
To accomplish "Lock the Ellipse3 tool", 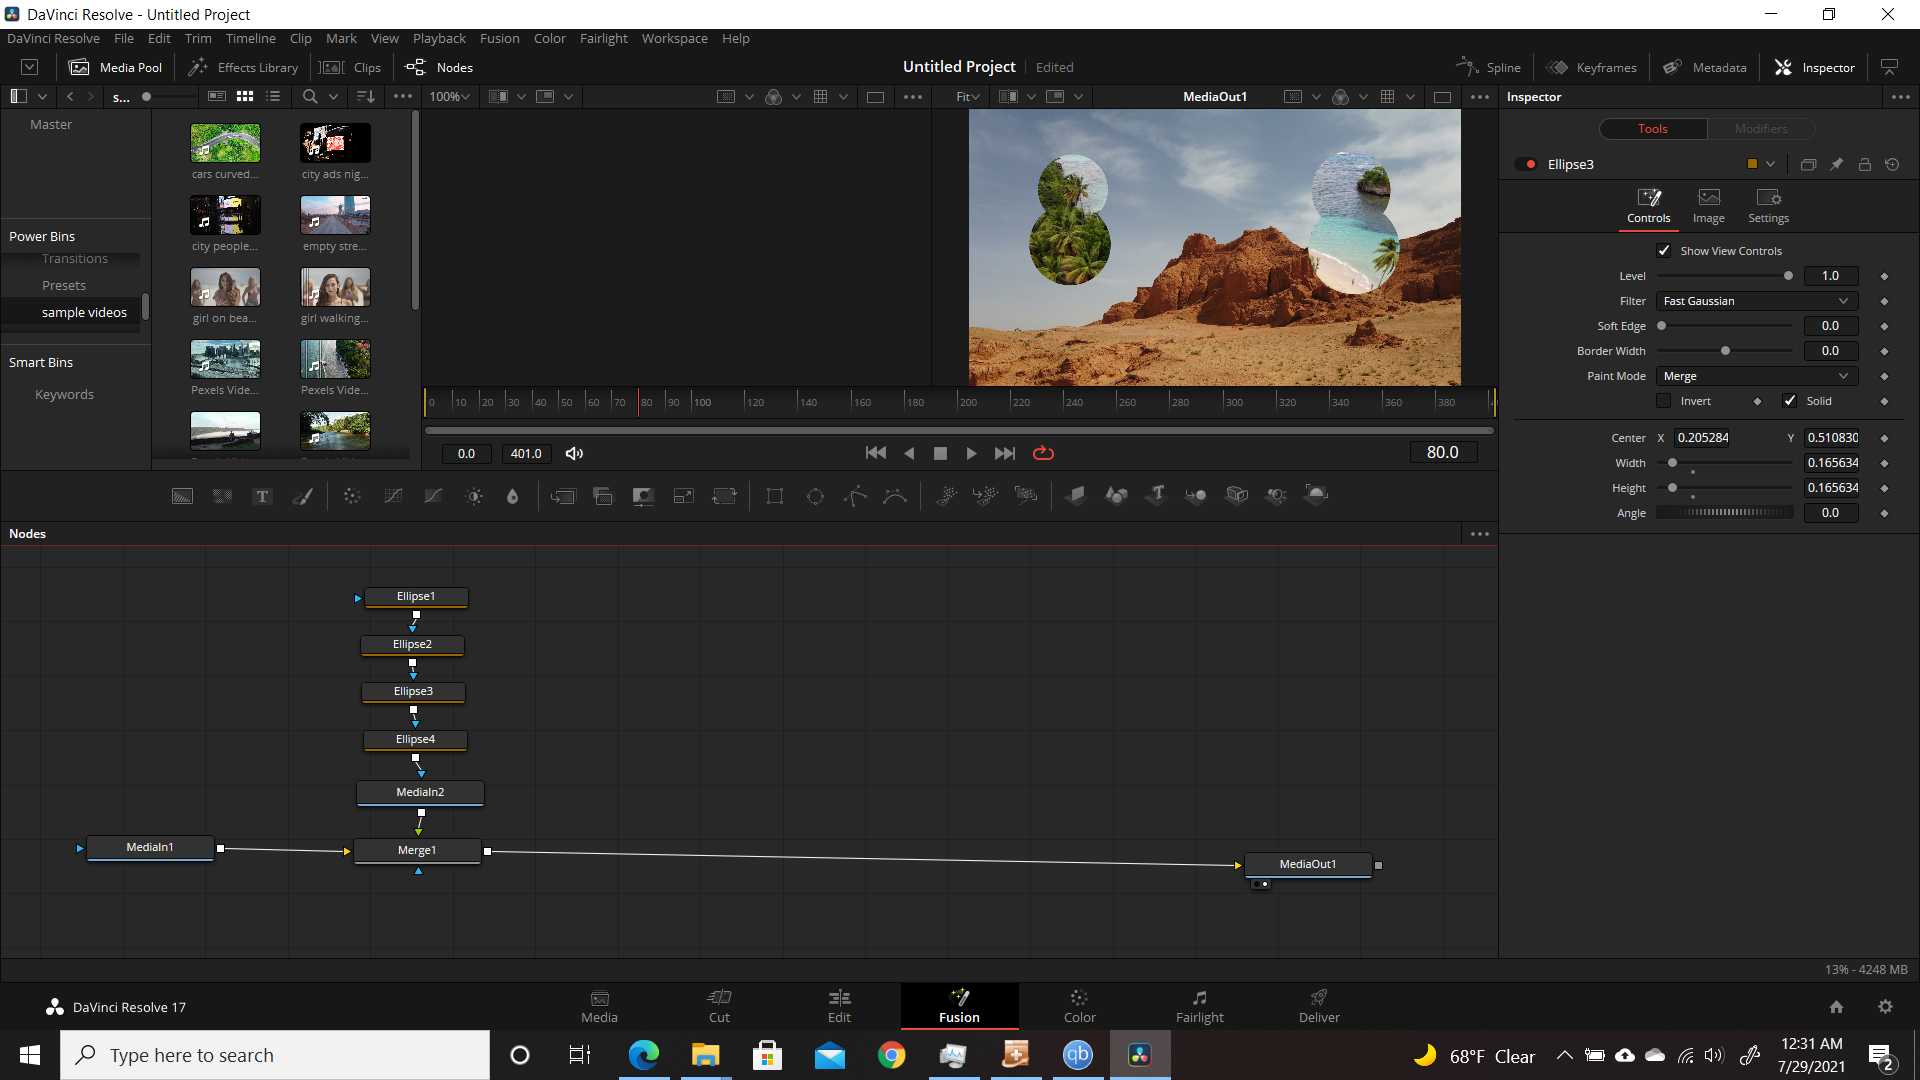I will [1864, 164].
